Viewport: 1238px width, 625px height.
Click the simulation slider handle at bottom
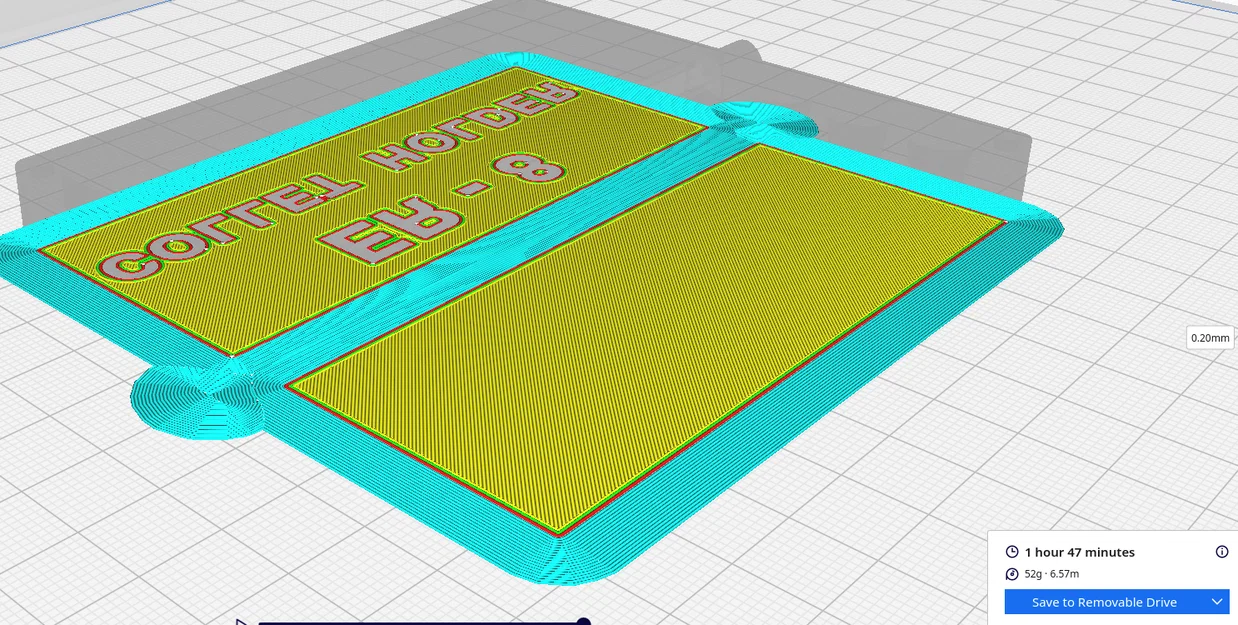[x=584, y=622]
